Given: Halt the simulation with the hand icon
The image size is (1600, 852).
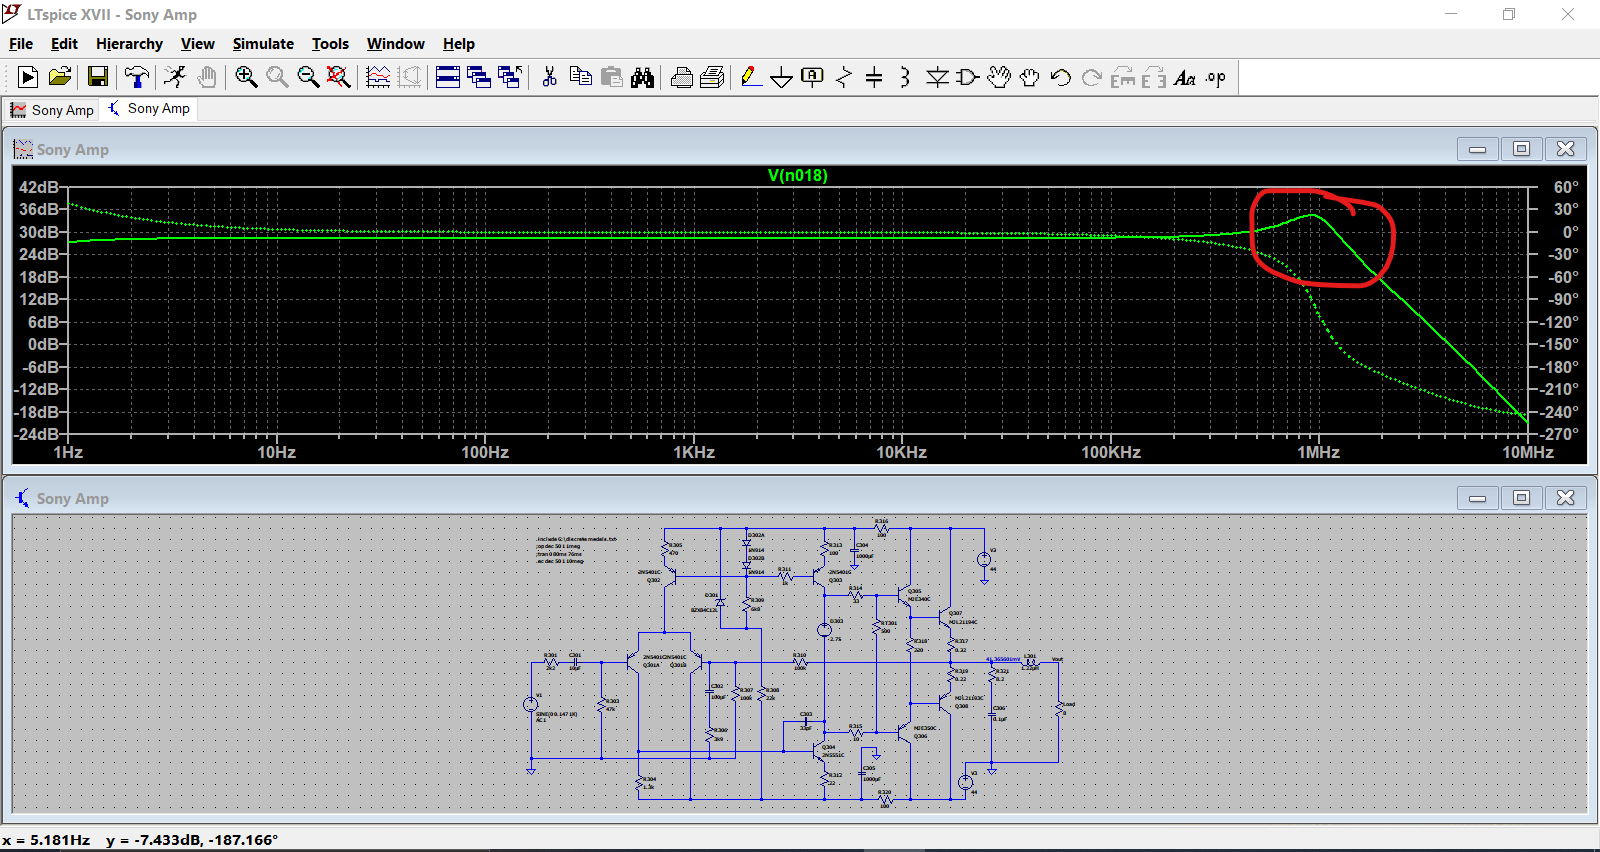Looking at the screenshot, I should 207,77.
